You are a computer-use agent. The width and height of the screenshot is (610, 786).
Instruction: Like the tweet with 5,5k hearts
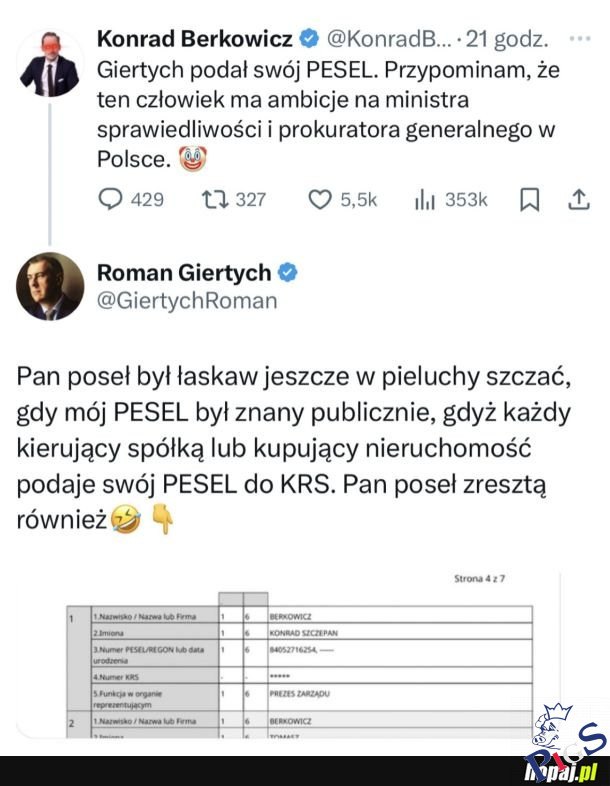click(320, 200)
